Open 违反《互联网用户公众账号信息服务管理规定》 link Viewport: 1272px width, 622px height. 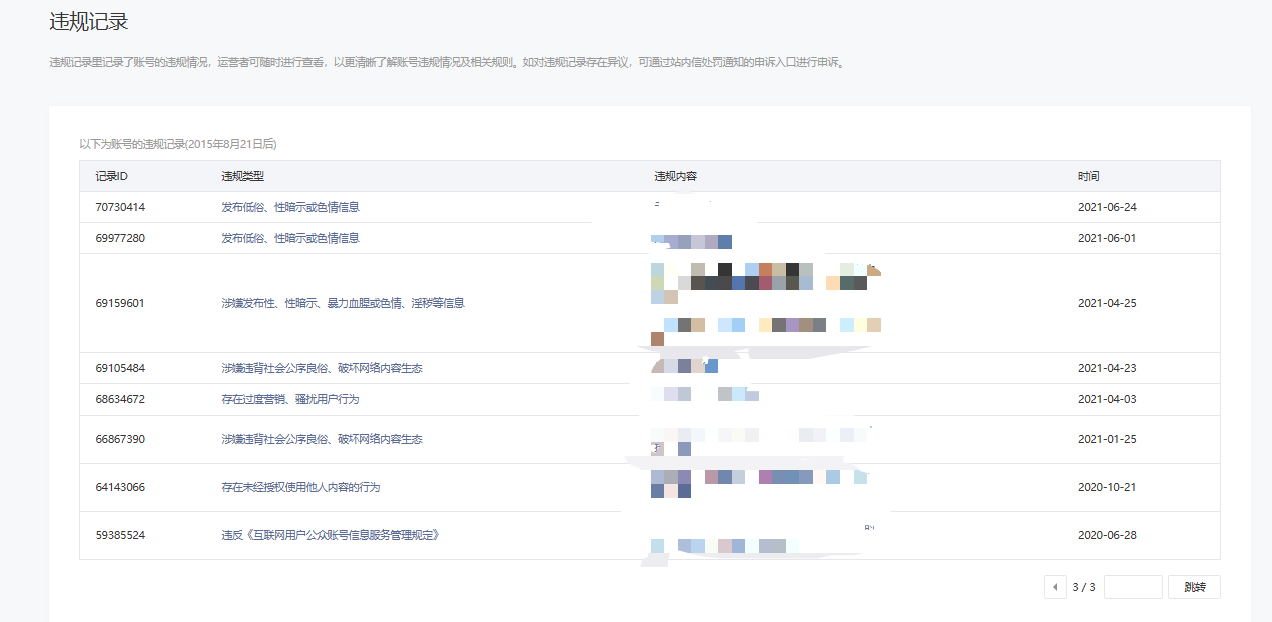330,535
